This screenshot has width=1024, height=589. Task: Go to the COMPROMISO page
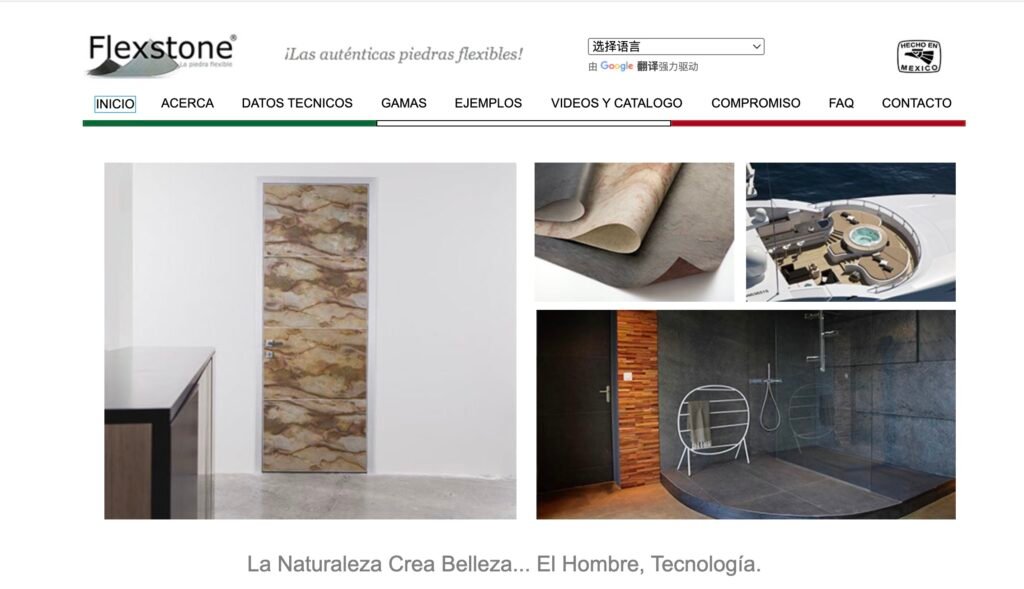click(x=756, y=103)
